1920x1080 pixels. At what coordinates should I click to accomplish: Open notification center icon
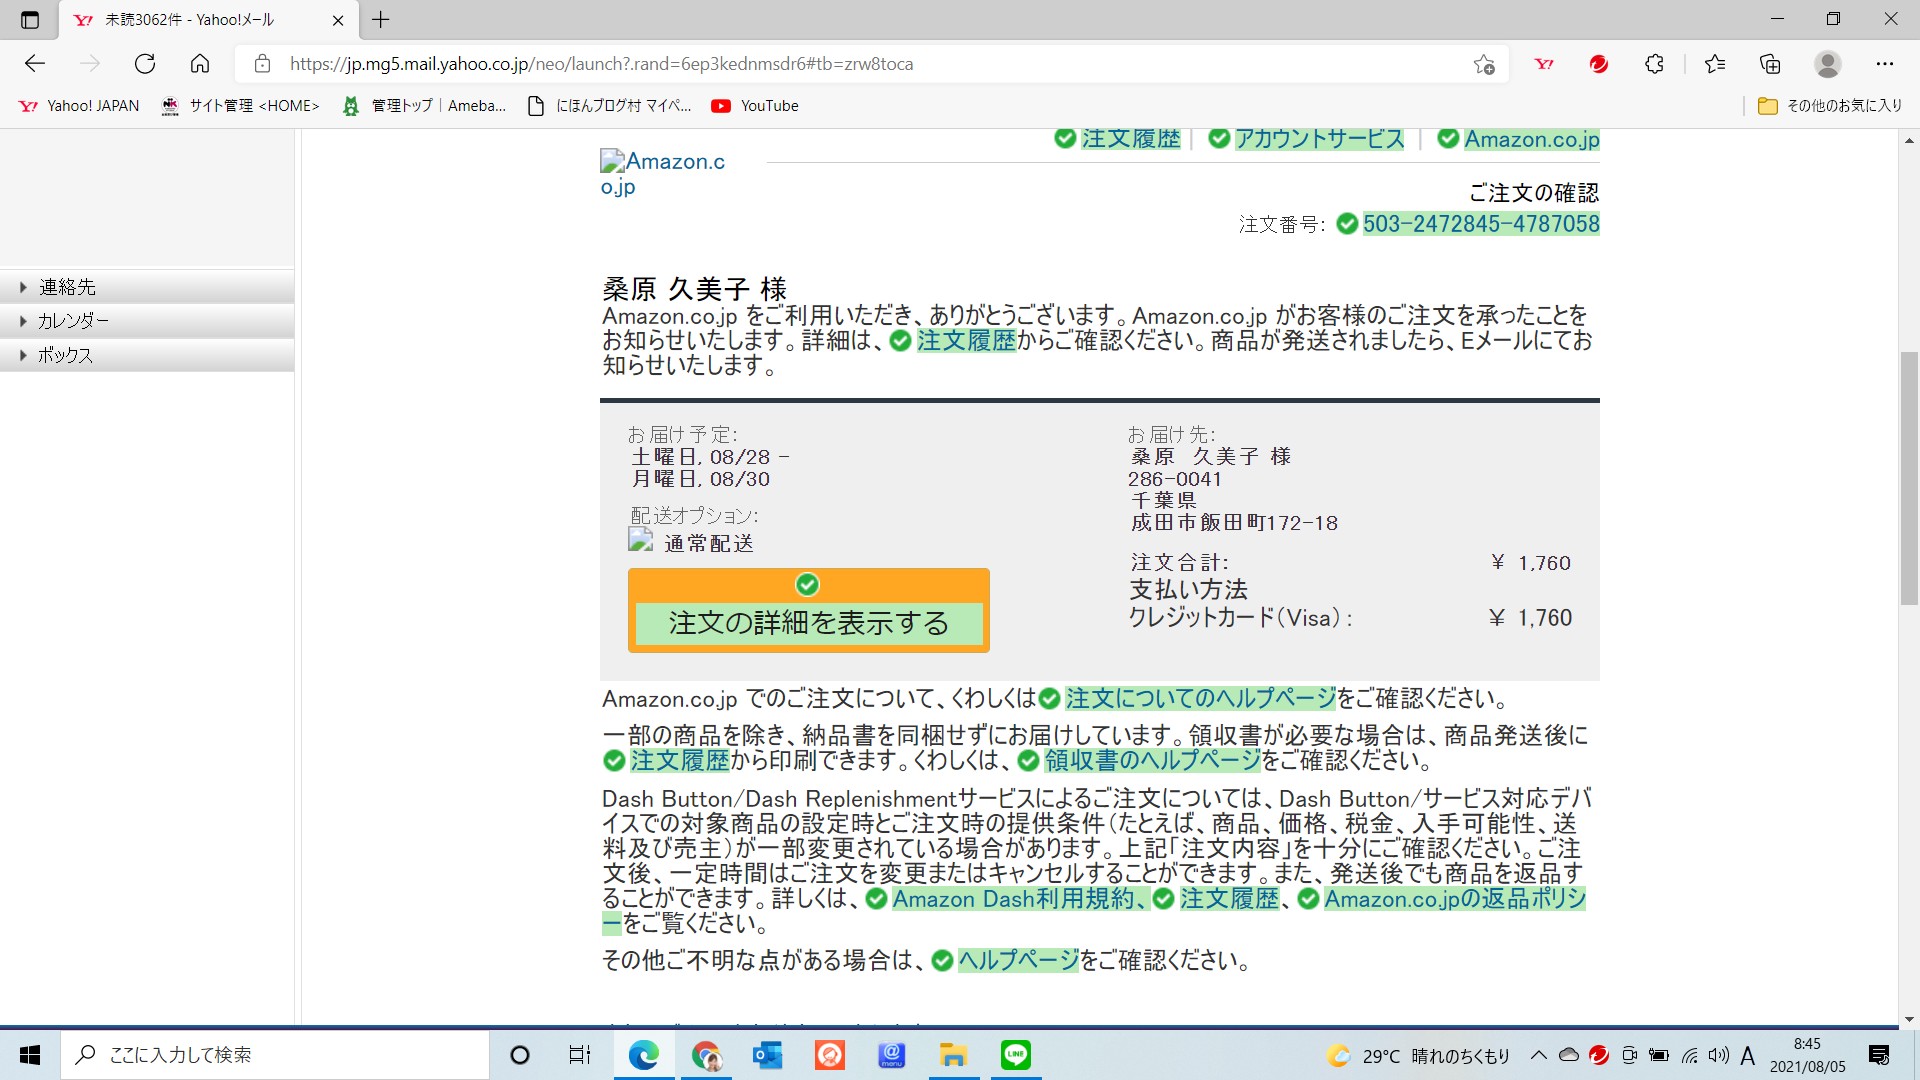(x=1879, y=1055)
